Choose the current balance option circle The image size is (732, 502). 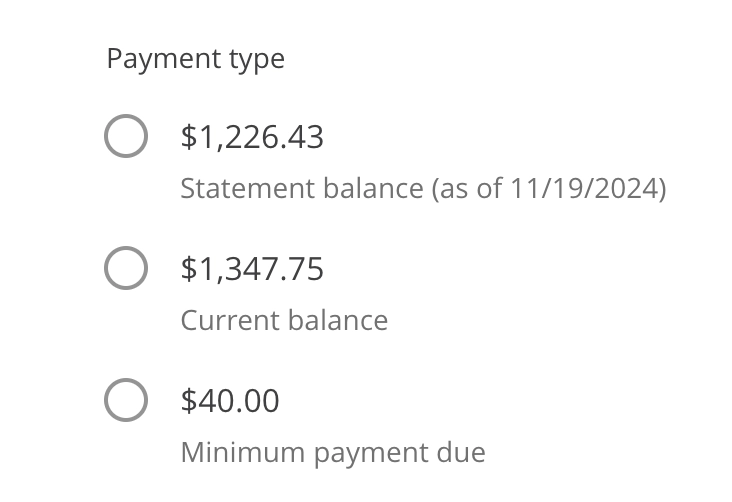tap(126, 269)
